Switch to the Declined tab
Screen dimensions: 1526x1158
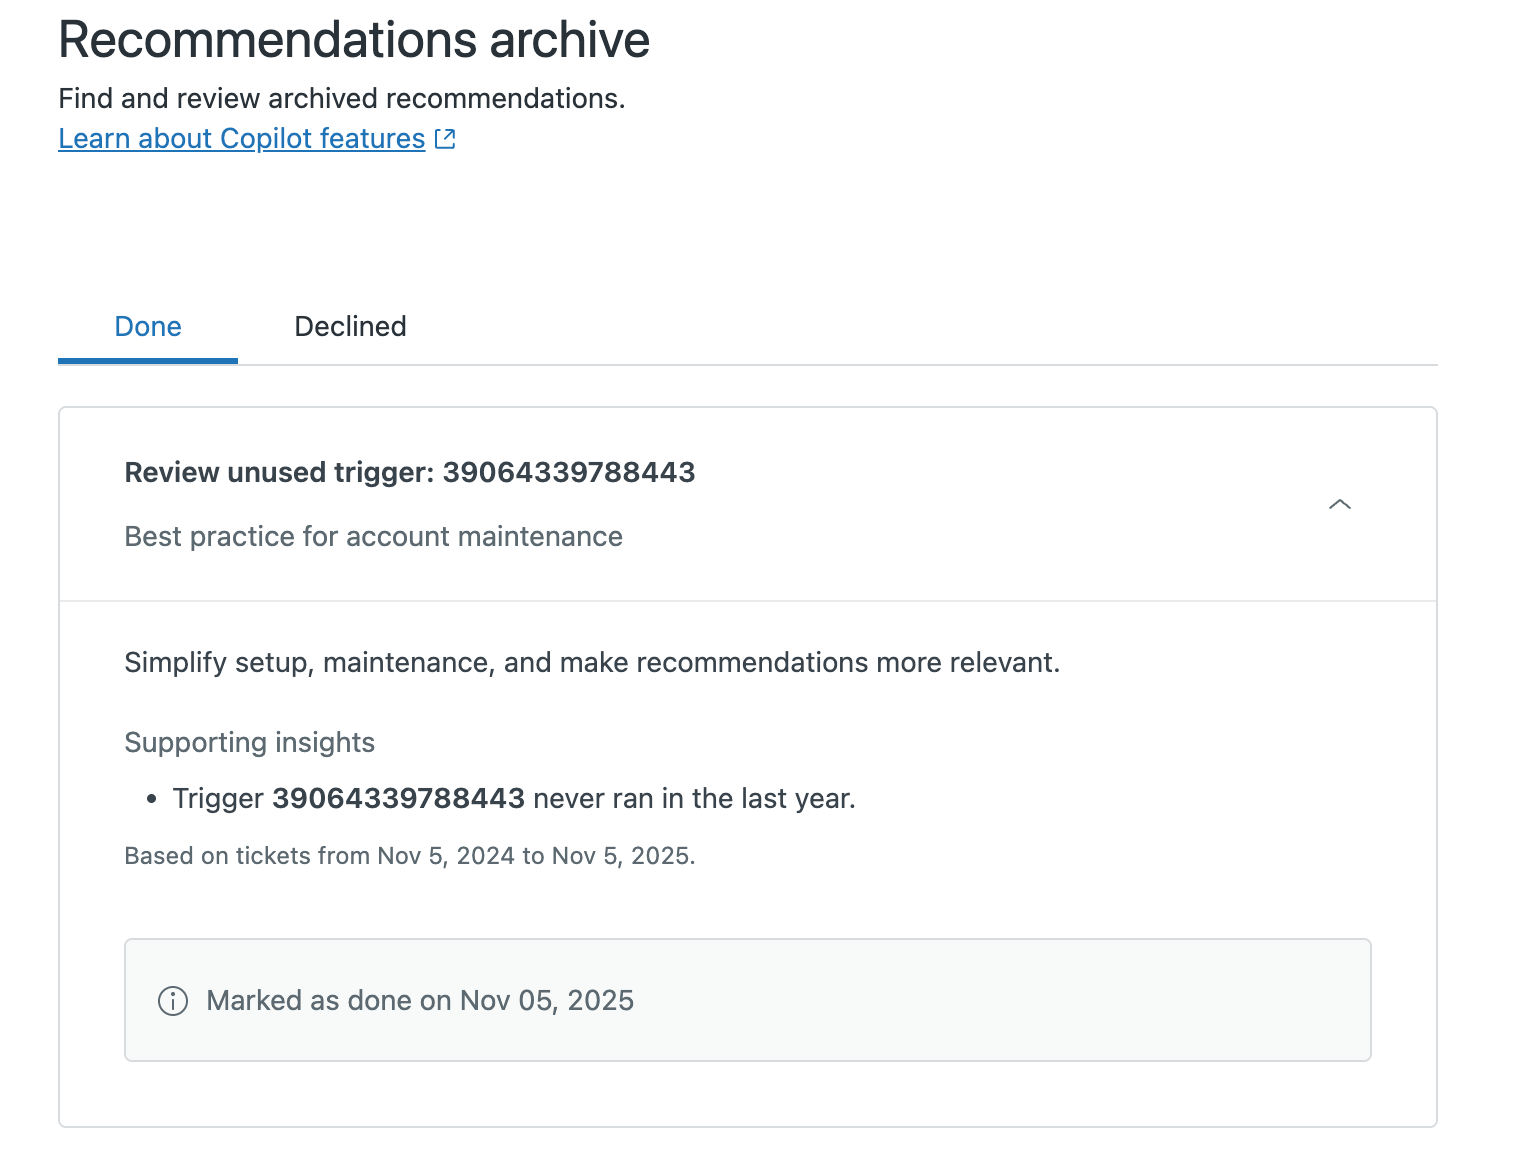(x=350, y=327)
